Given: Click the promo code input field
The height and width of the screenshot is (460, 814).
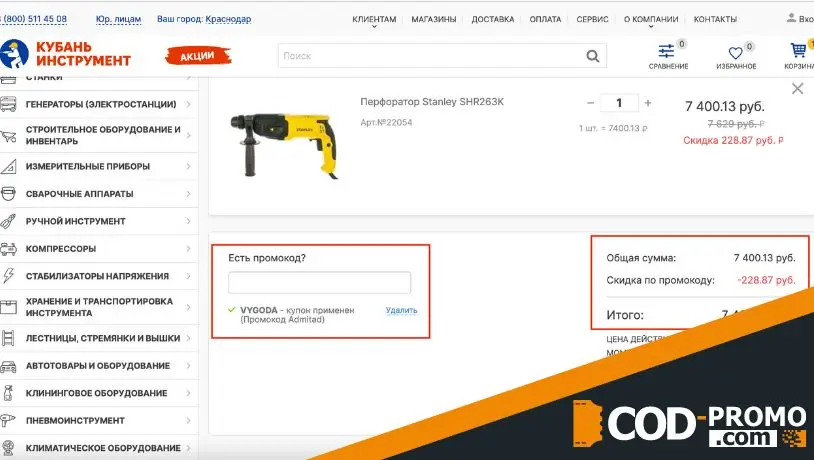Looking at the screenshot, I should pos(320,283).
